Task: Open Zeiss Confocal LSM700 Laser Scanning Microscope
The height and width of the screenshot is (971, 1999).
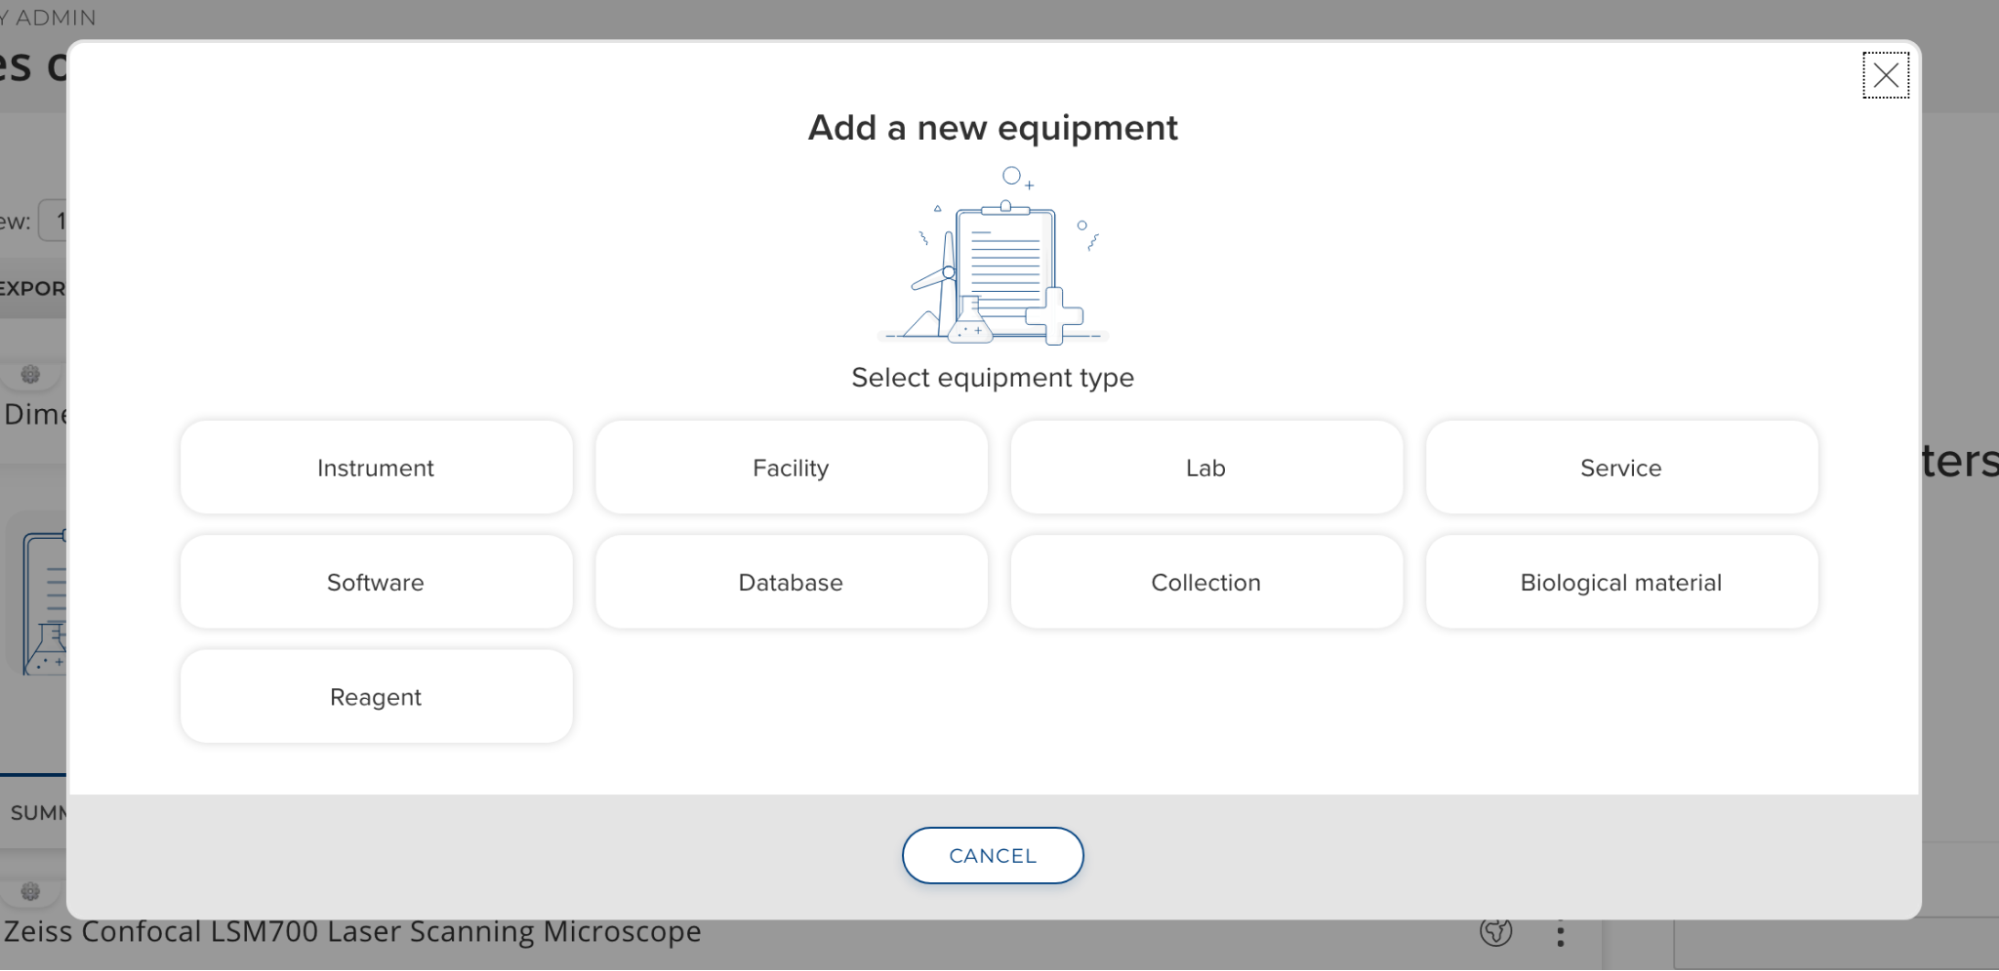Action: pyautogui.click(x=352, y=933)
